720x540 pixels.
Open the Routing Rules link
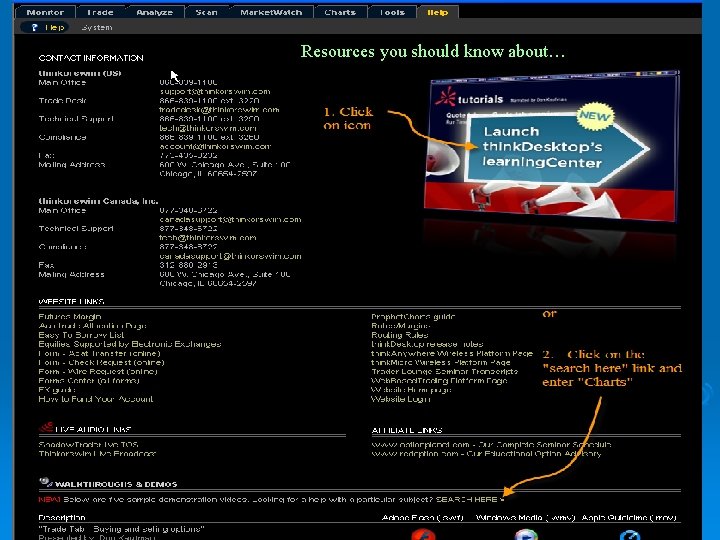399,335
